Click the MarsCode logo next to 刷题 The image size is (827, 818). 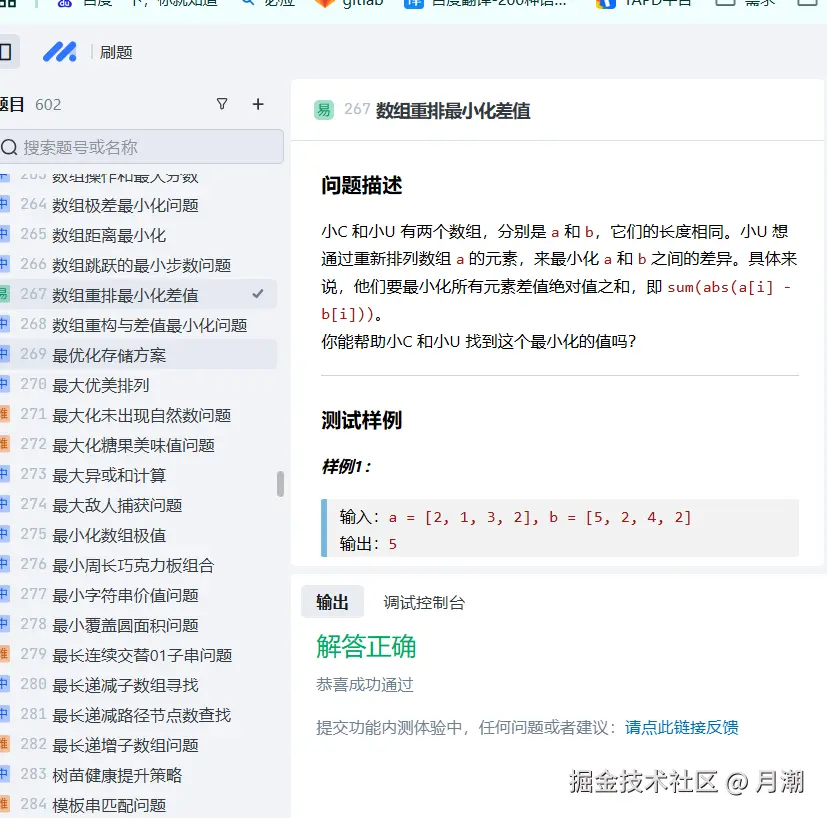pos(60,50)
